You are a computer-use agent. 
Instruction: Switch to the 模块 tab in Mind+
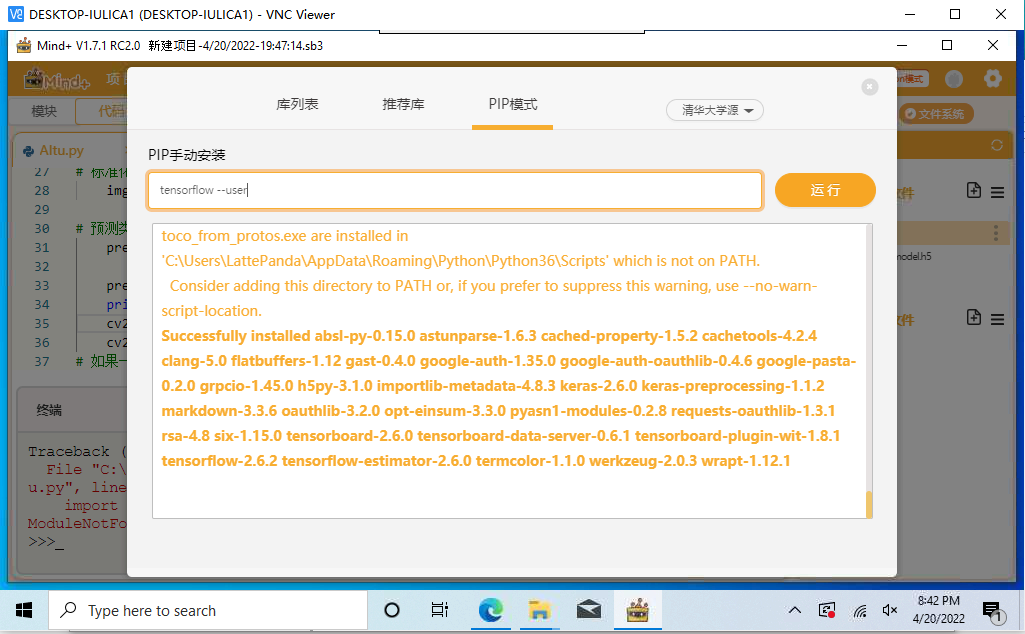tap(44, 111)
